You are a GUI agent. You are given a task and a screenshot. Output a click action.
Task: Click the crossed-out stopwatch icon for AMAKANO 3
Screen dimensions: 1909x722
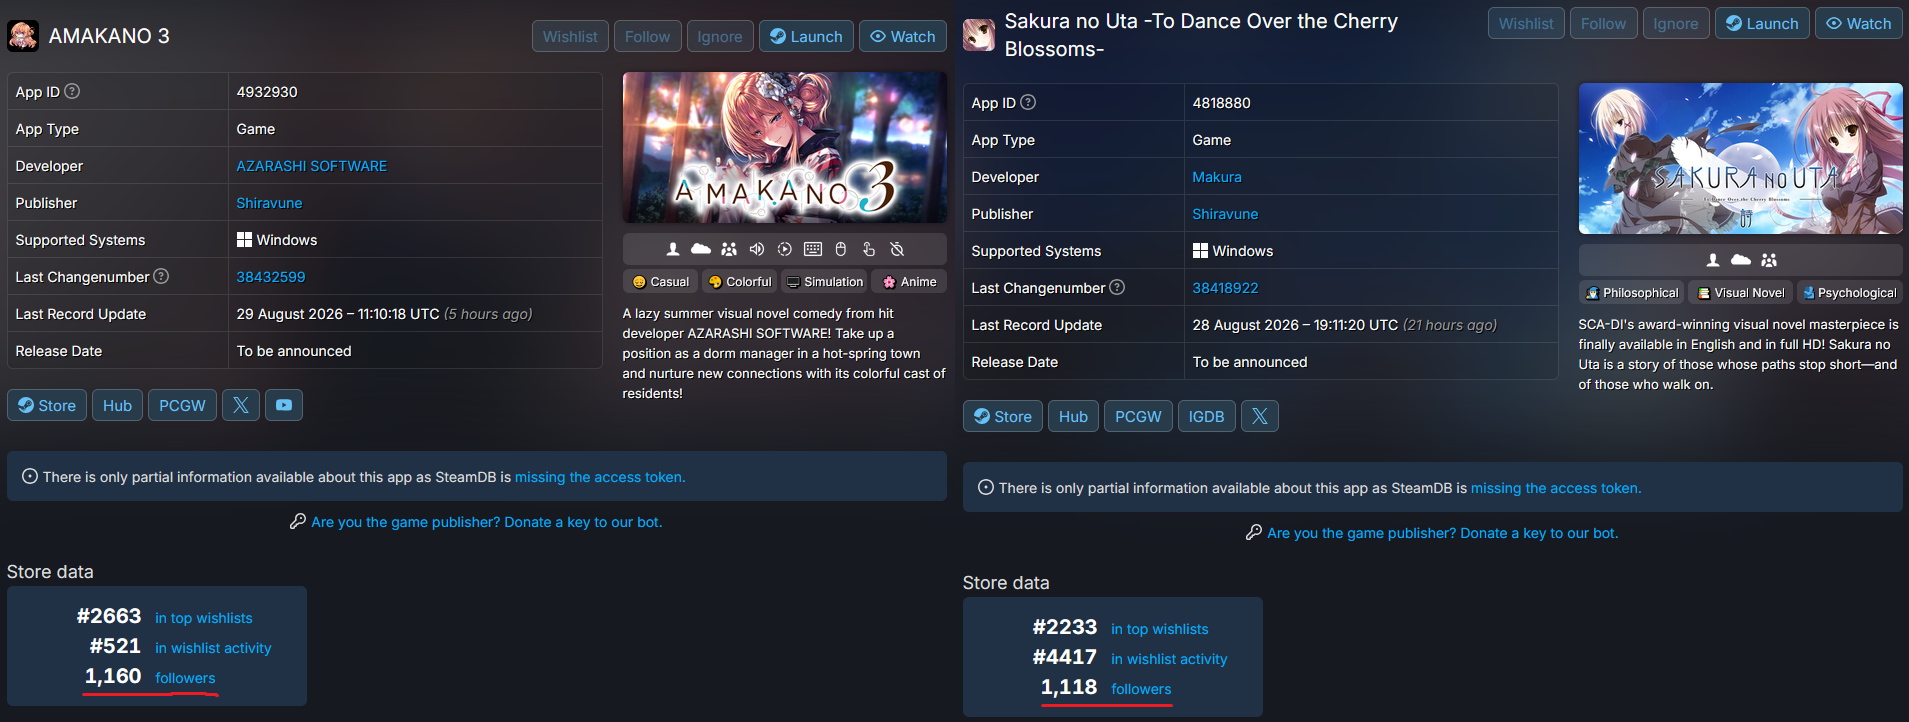(x=897, y=249)
